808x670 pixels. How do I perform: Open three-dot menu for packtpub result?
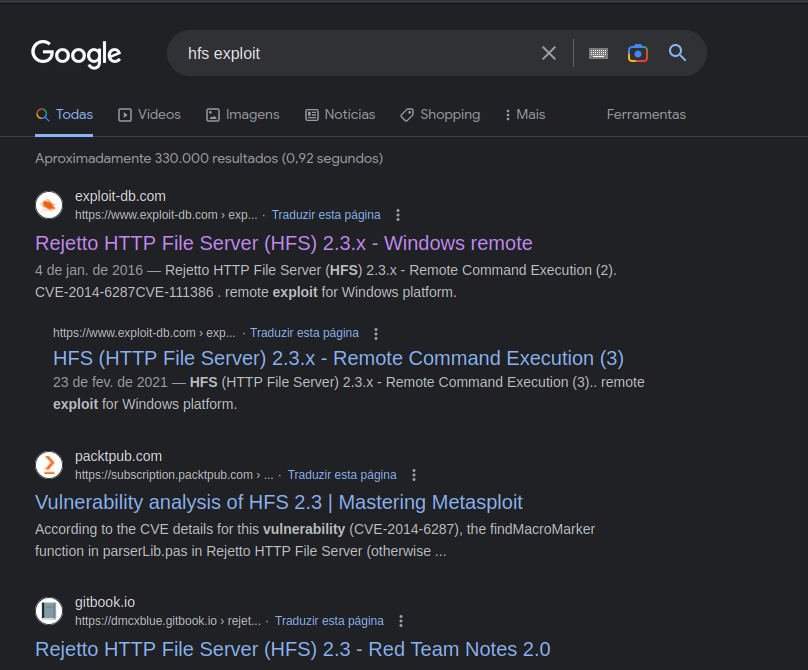tap(414, 475)
